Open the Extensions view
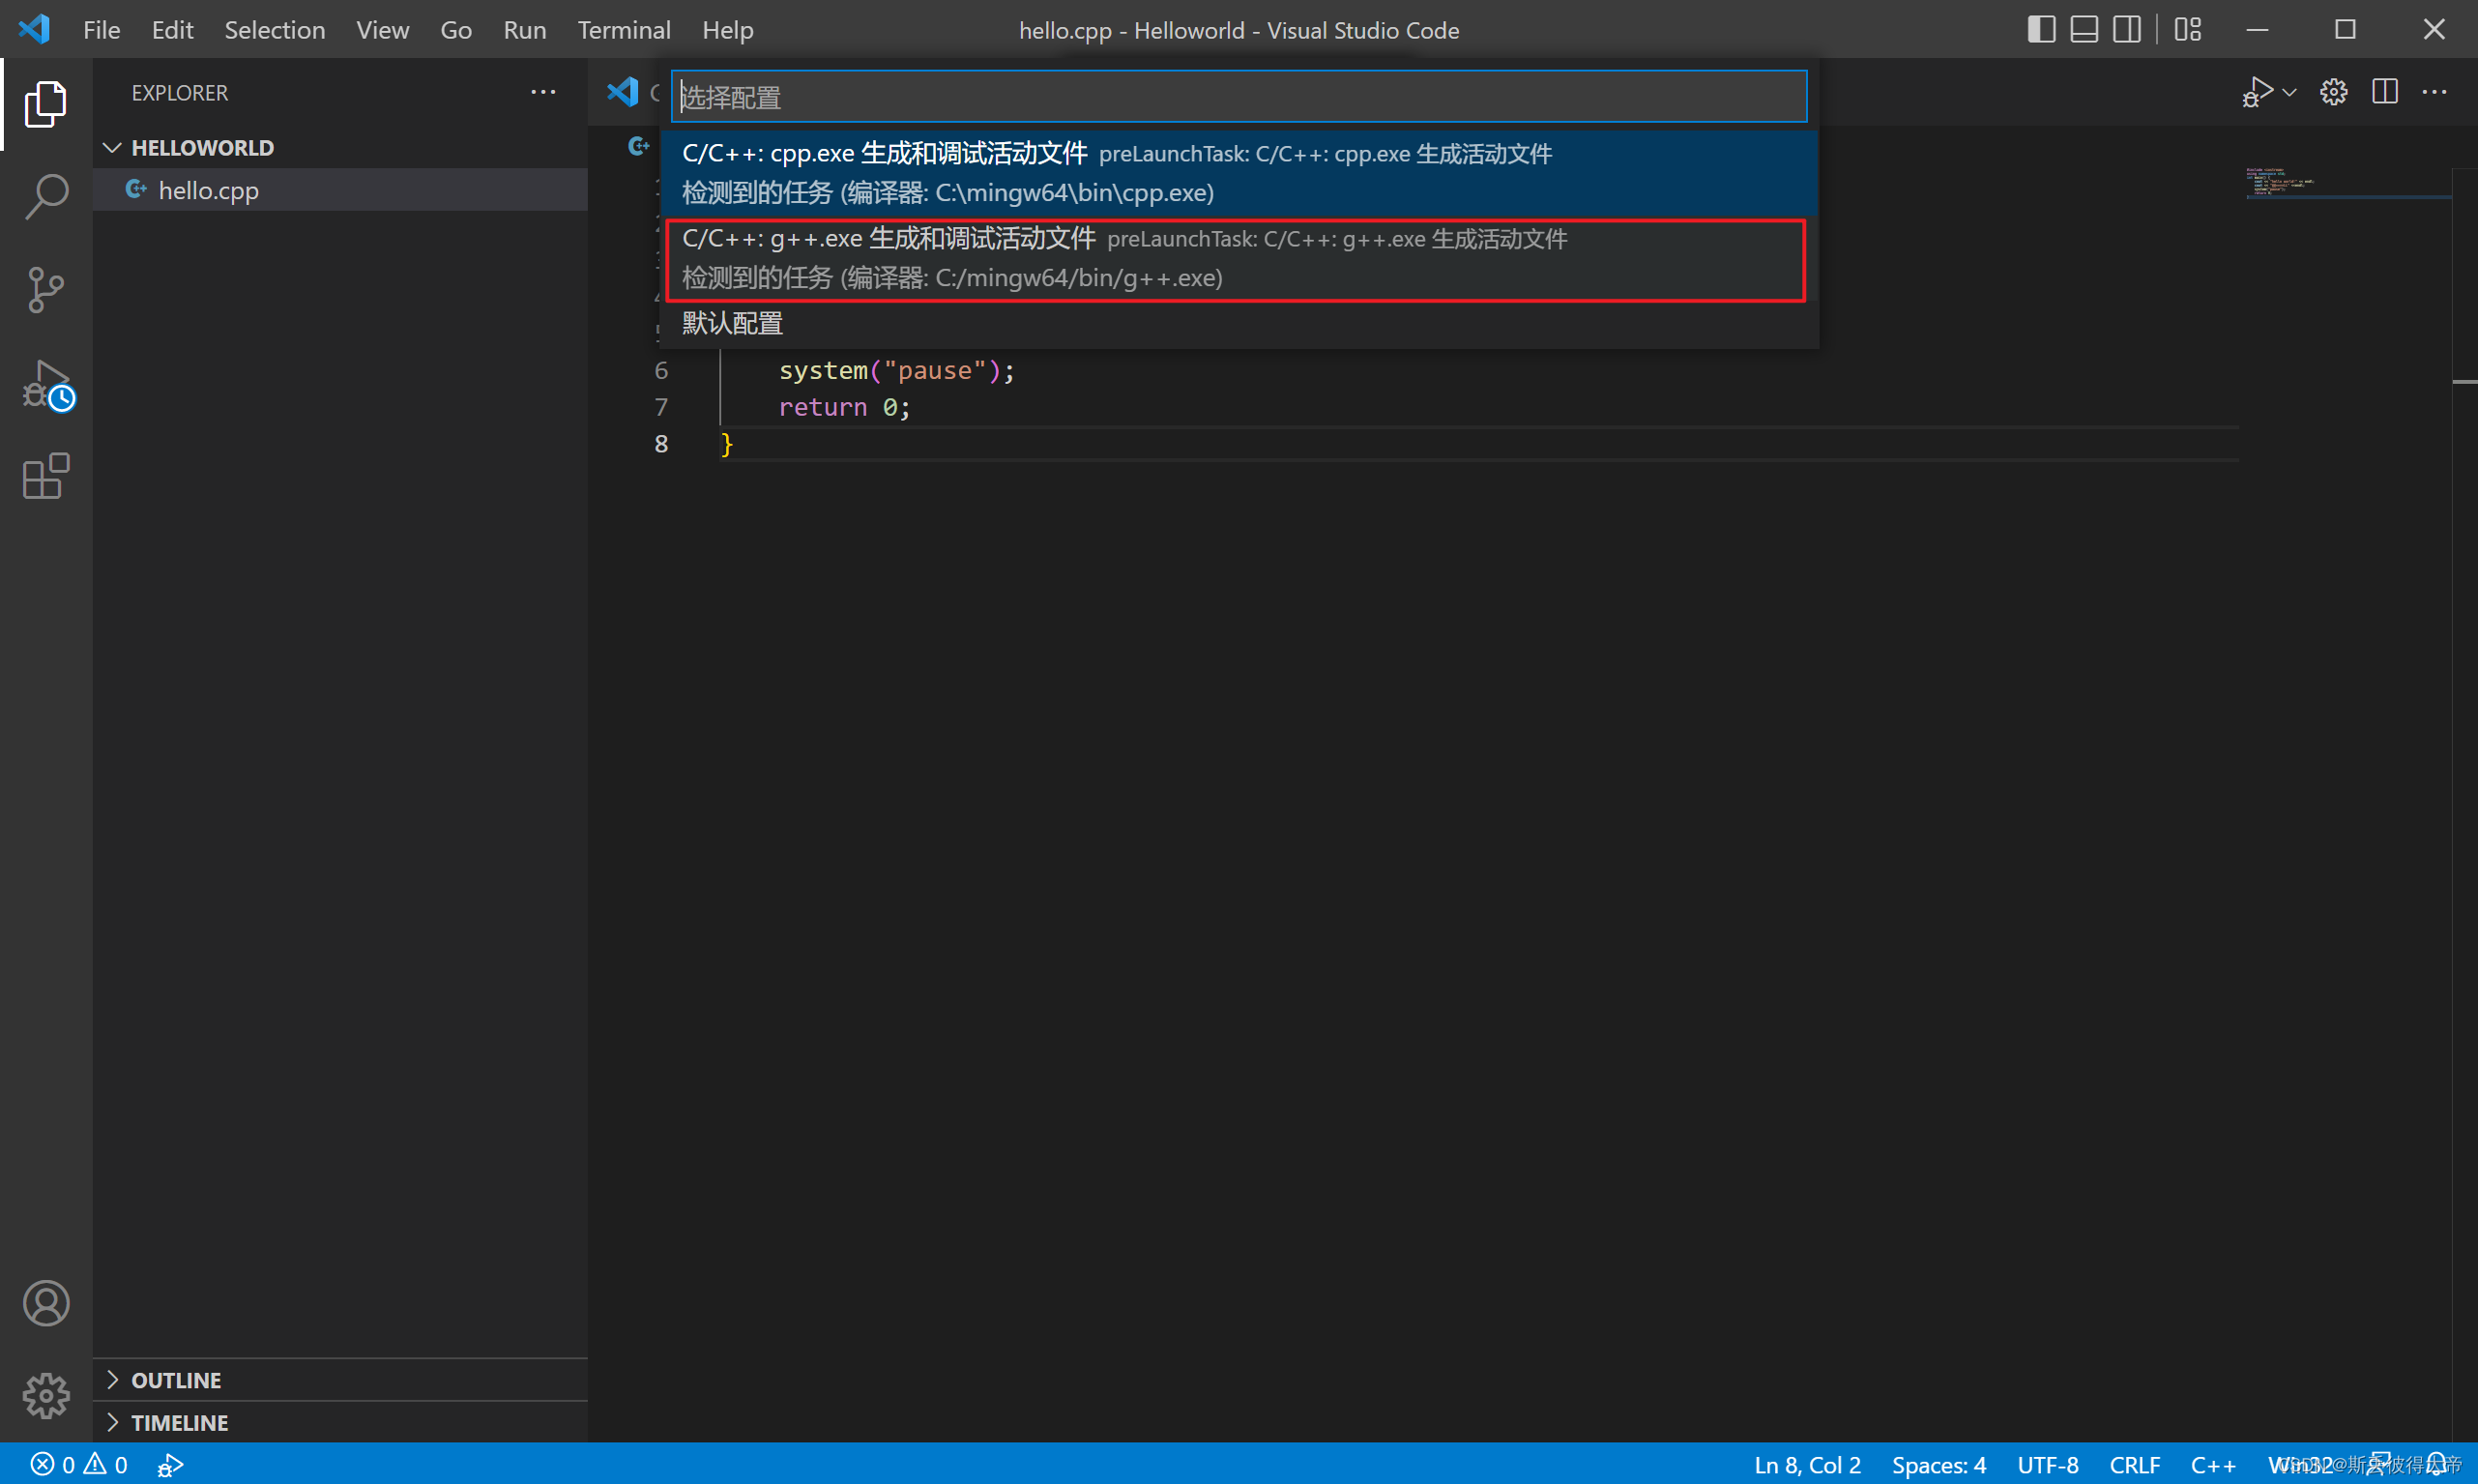The width and height of the screenshot is (2478, 1484). pos(45,476)
